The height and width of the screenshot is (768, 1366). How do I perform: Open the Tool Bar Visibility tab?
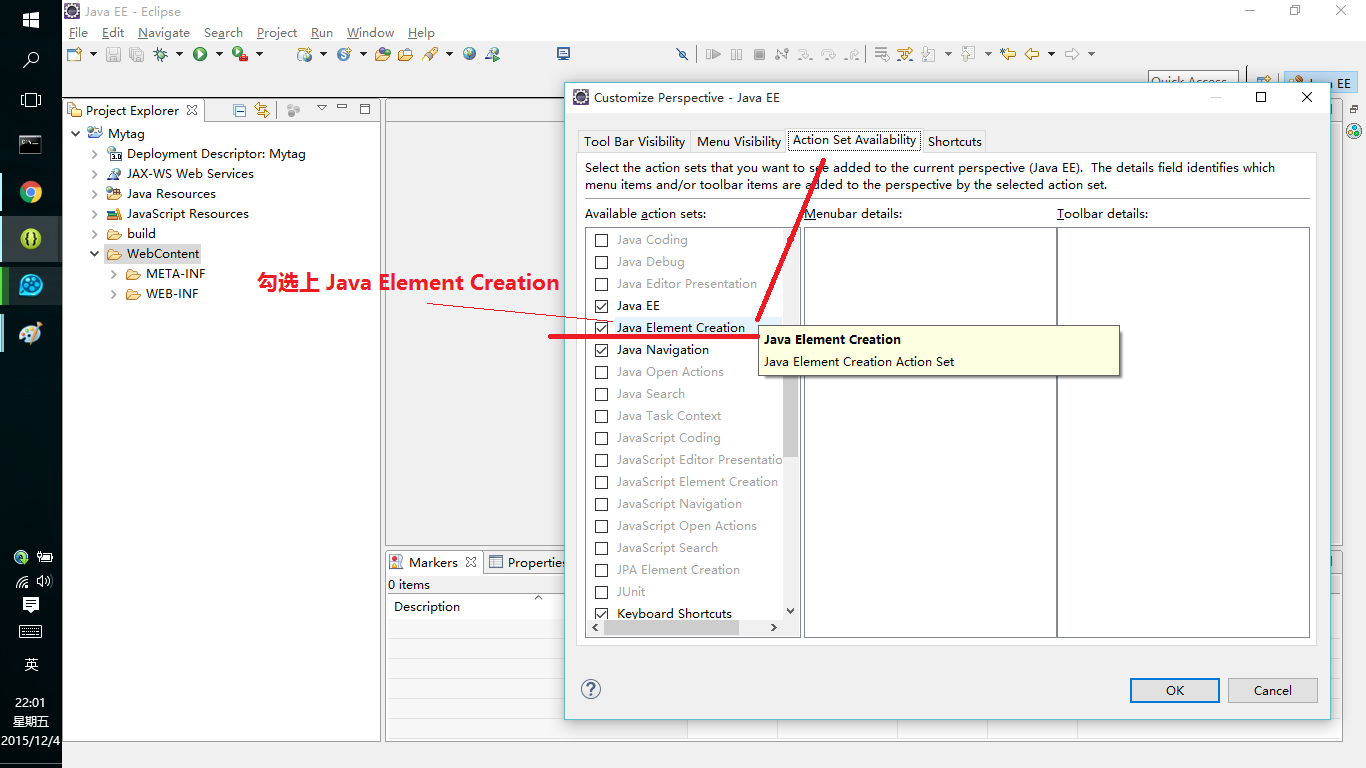click(x=635, y=141)
